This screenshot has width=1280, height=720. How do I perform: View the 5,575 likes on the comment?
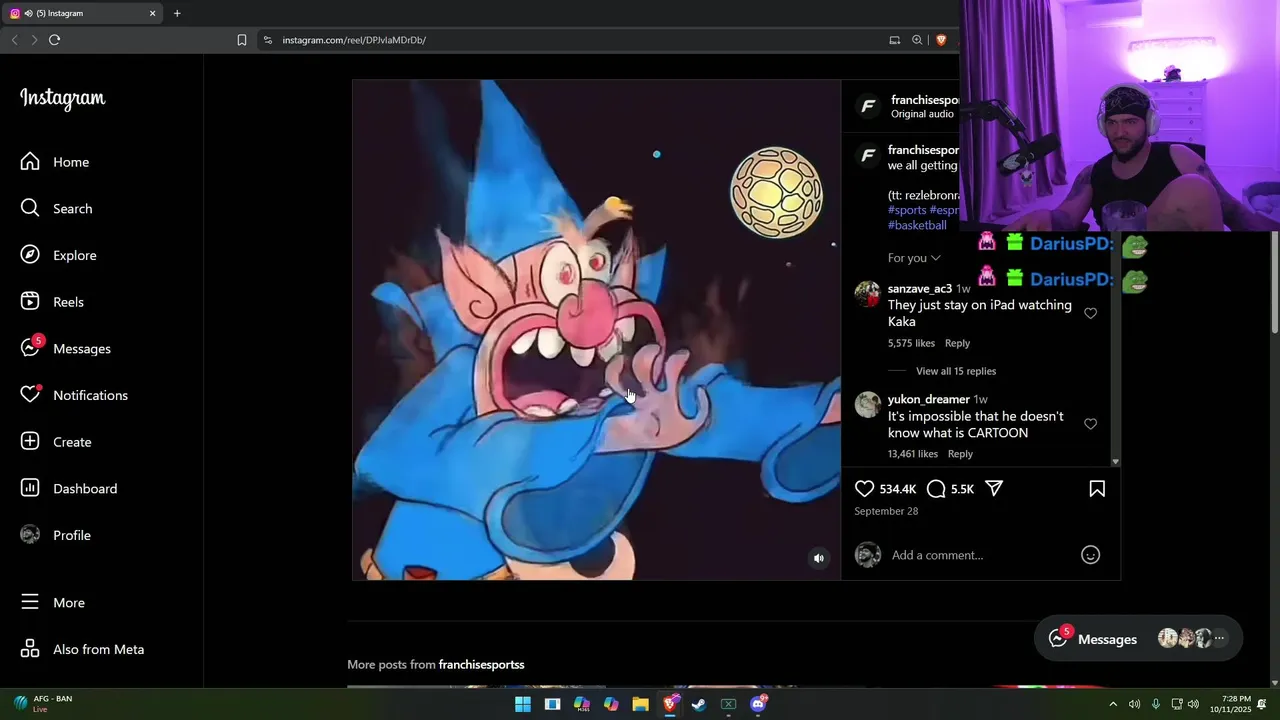[x=911, y=343]
